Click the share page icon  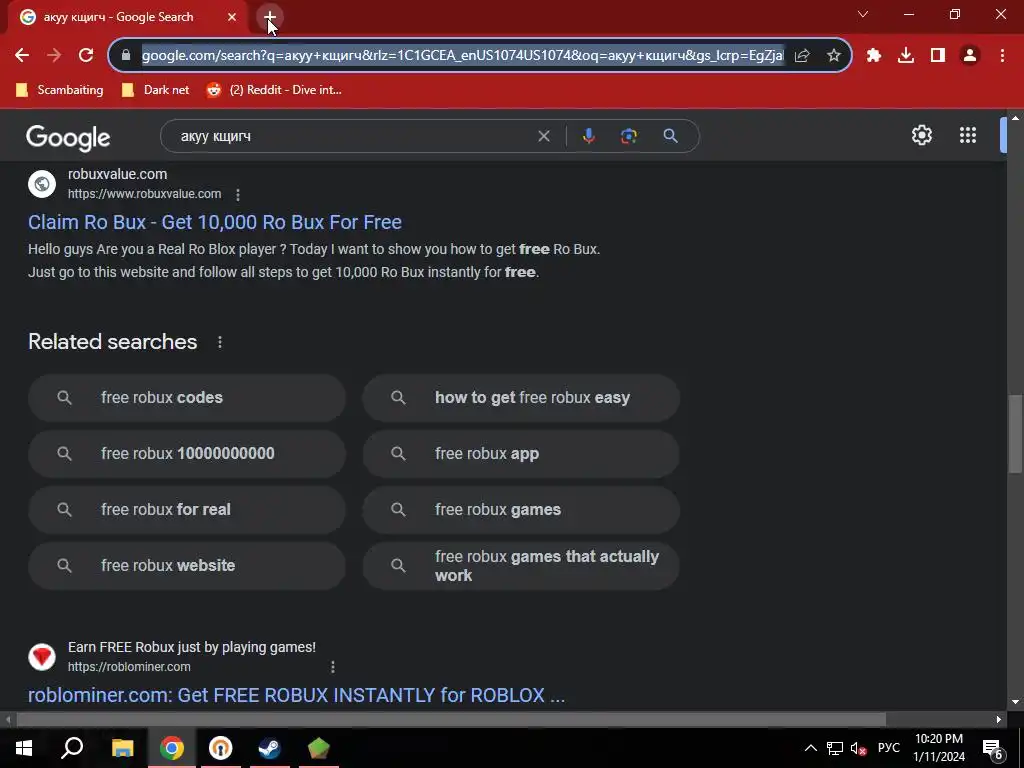click(802, 56)
